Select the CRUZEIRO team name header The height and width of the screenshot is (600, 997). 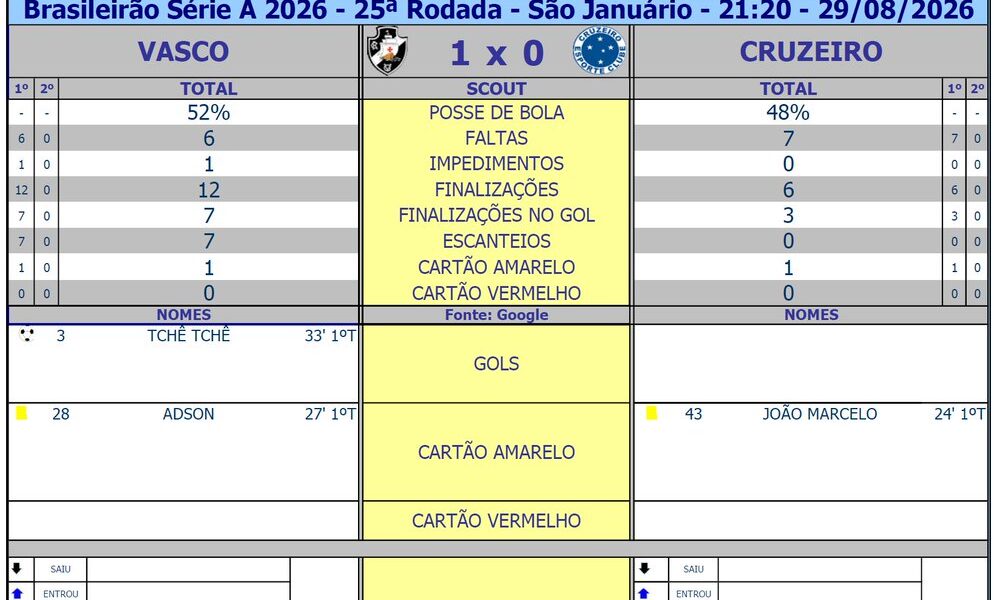click(x=810, y=51)
